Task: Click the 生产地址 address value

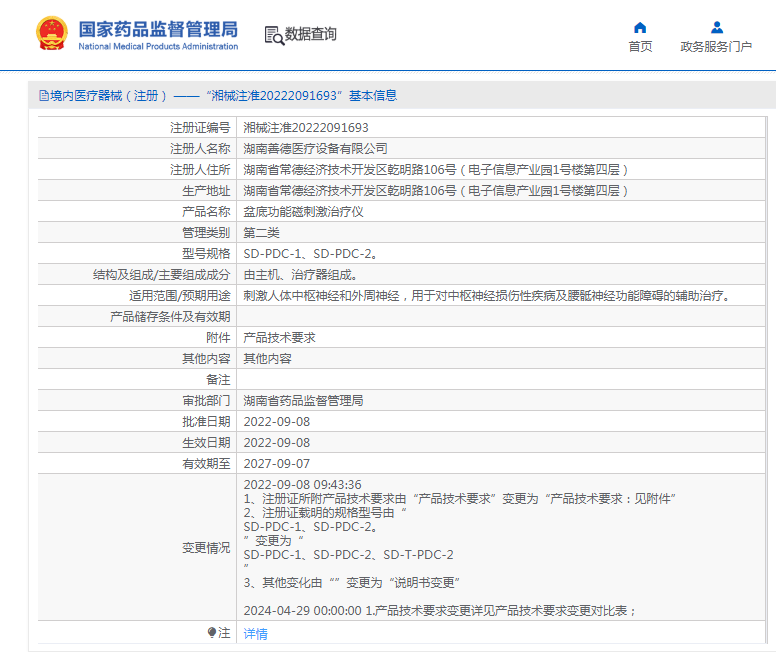Action: 436,191
